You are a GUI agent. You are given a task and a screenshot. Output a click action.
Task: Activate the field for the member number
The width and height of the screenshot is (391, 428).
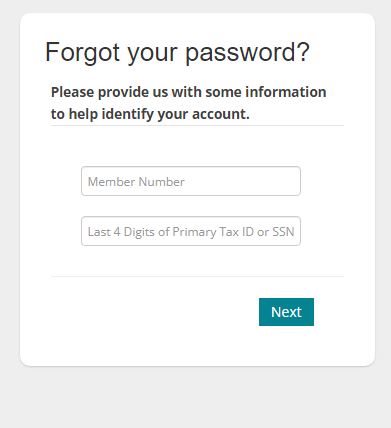[x=191, y=181]
